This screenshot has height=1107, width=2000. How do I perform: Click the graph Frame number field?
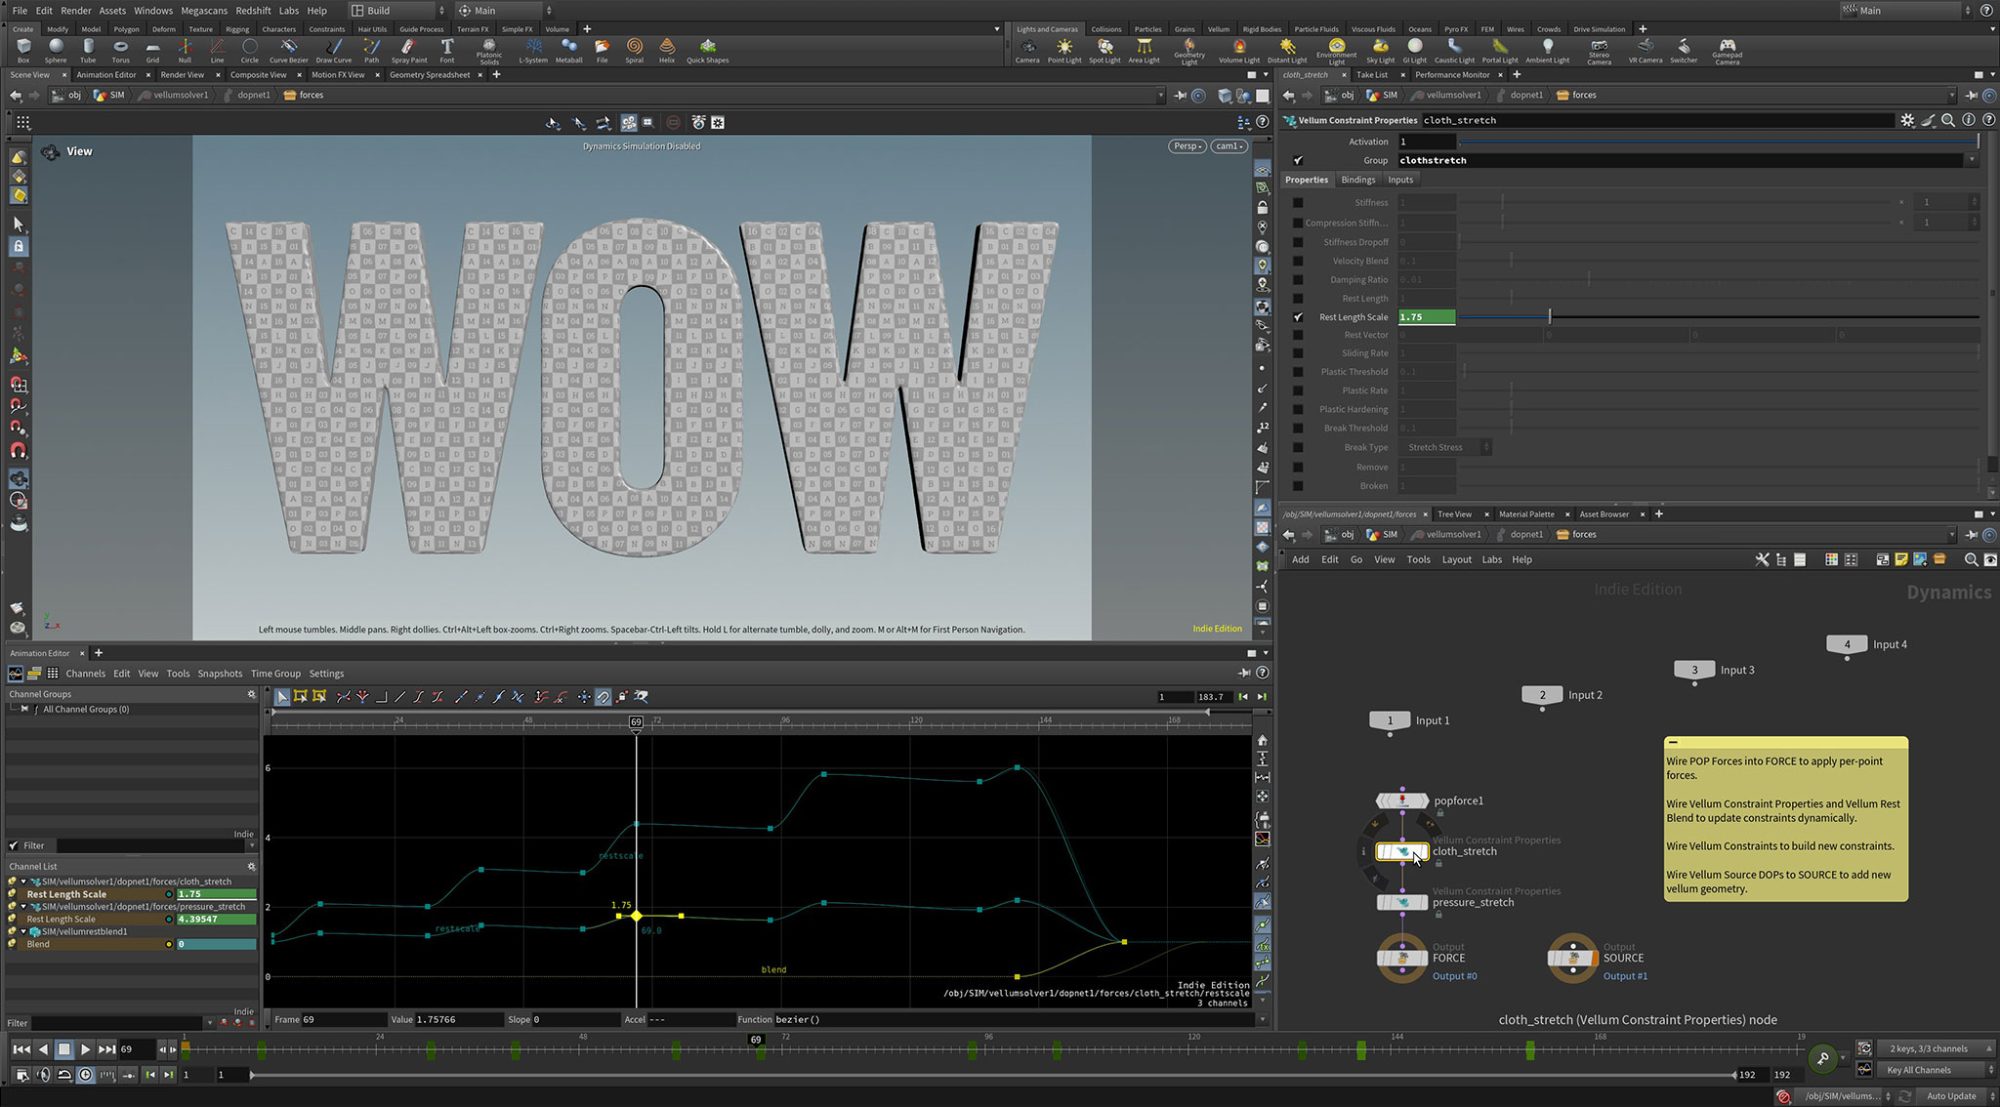(344, 1019)
